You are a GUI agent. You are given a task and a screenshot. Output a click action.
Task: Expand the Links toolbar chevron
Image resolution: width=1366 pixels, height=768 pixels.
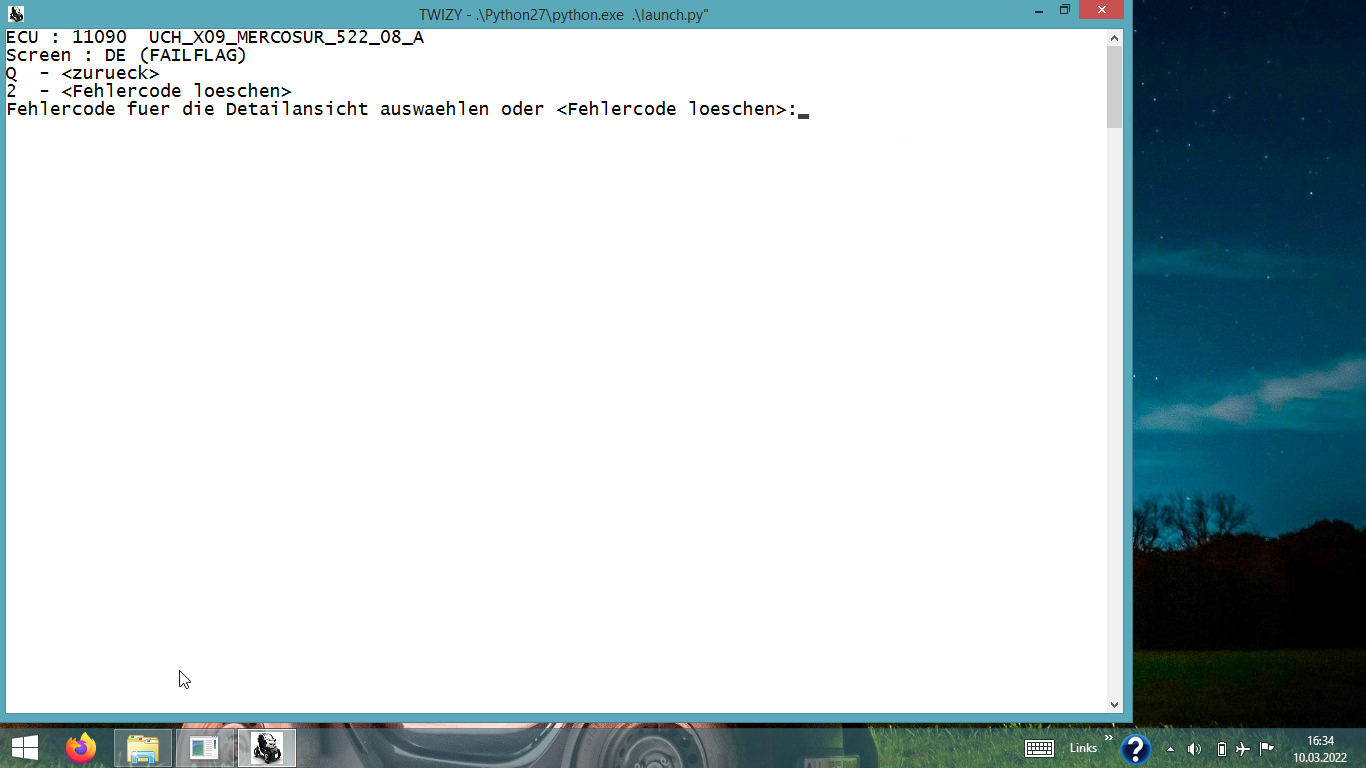[x=1108, y=738]
